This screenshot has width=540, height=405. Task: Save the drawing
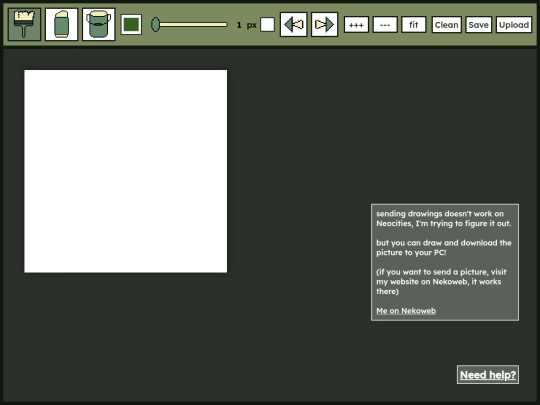(x=478, y=25)
